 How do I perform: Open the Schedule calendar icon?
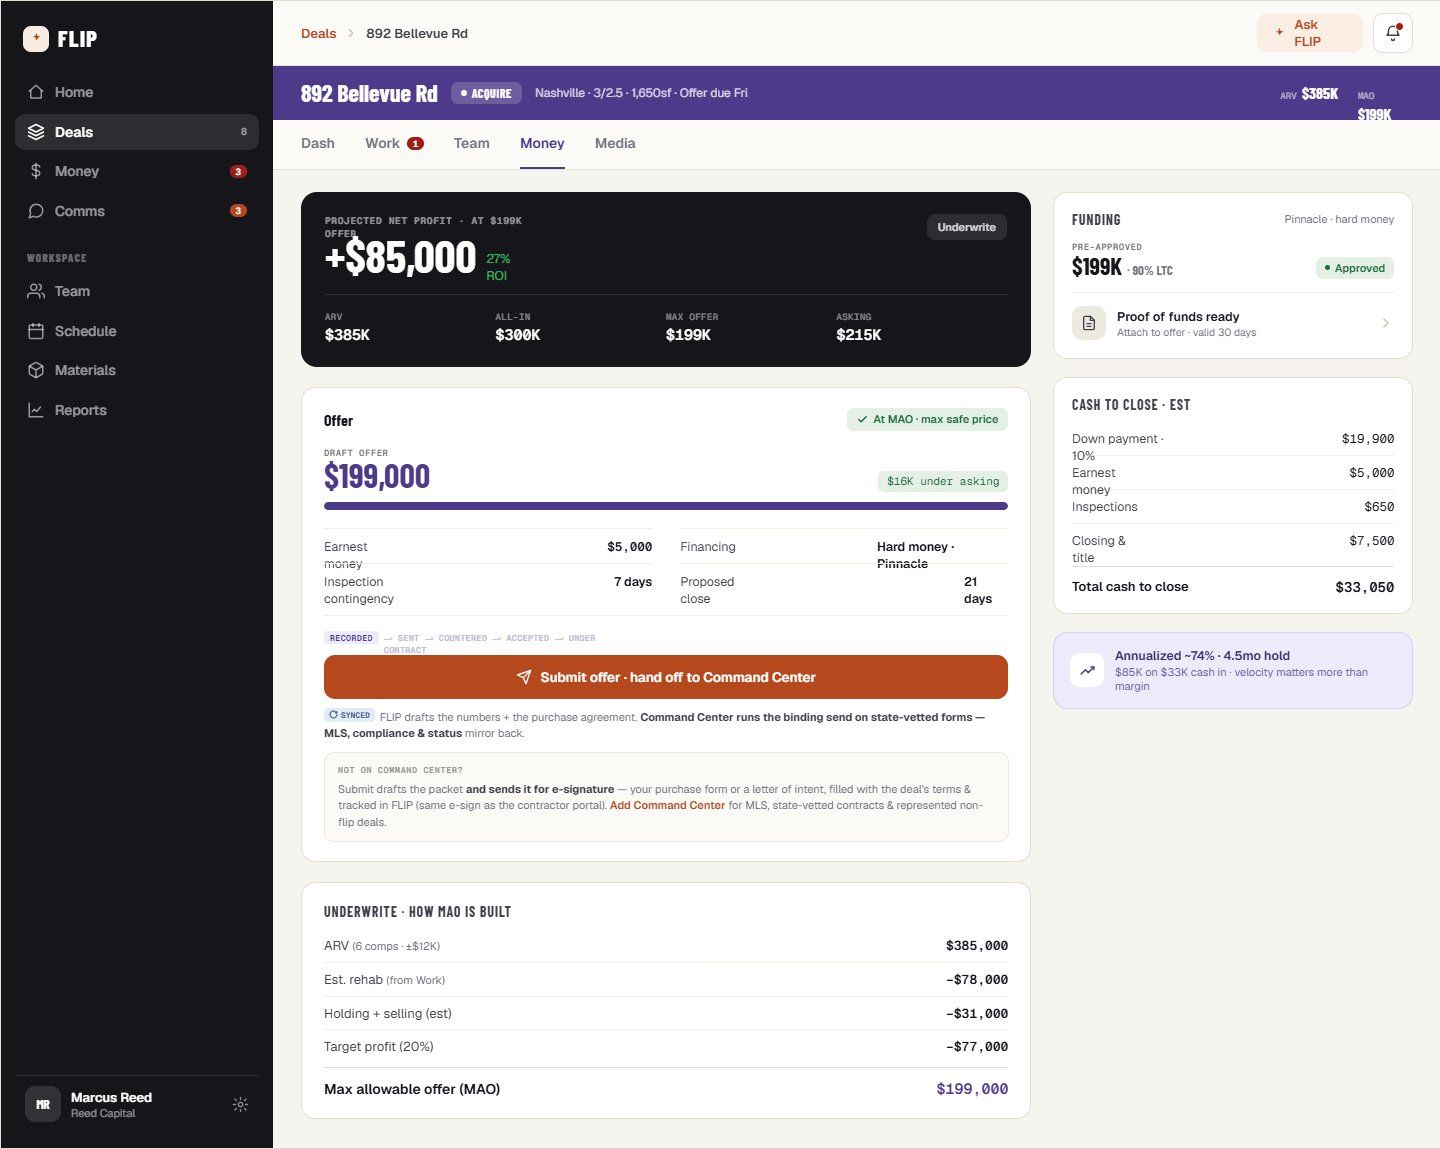36,331
